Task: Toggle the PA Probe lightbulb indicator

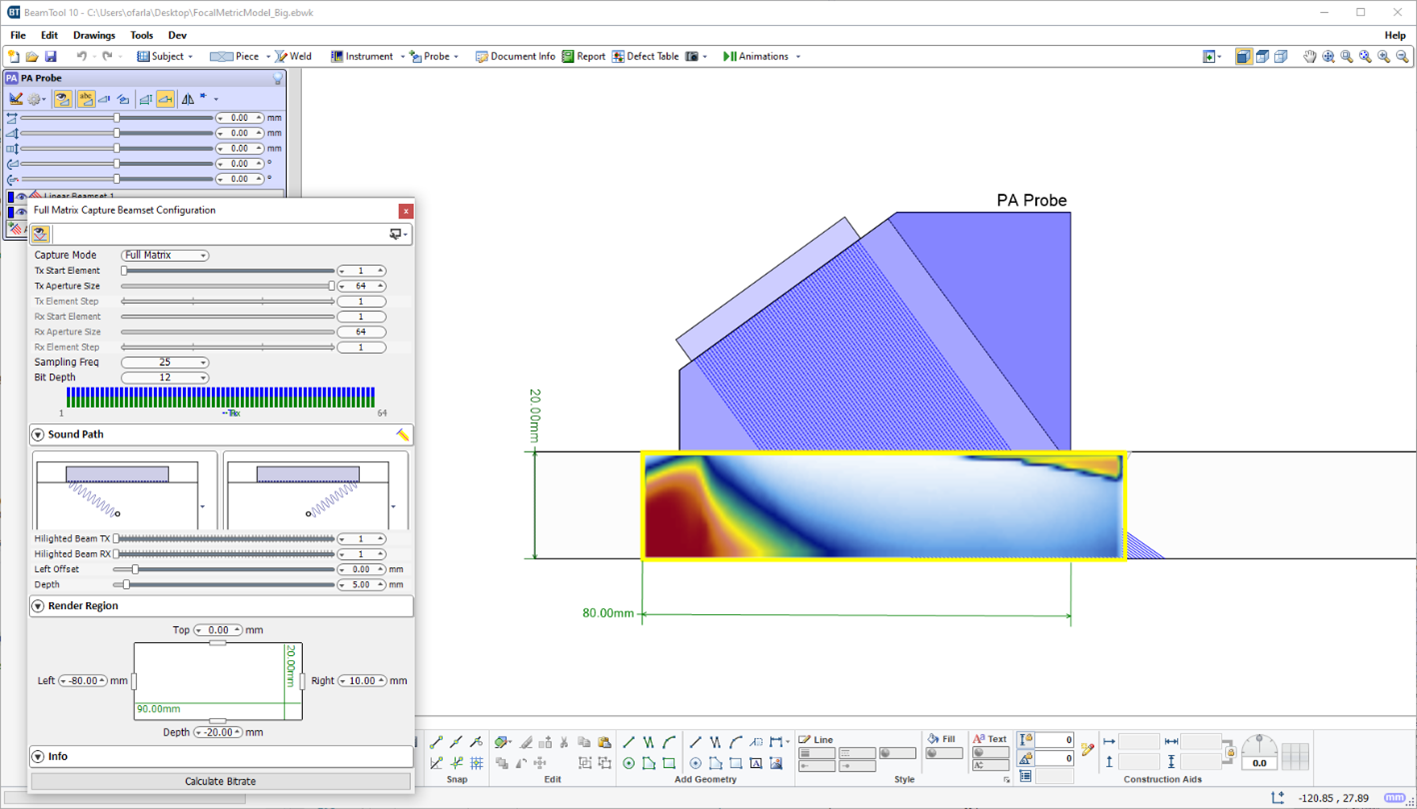Action: coord(277,78)
